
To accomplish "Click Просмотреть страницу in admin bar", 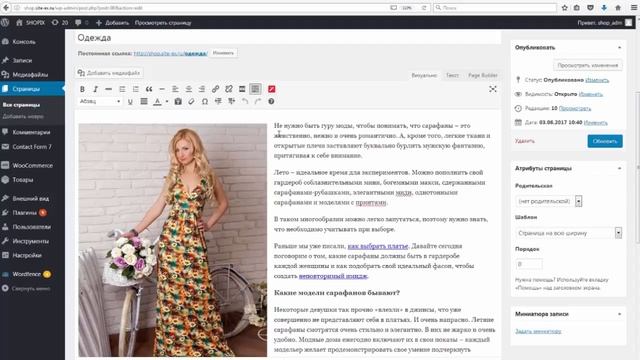I will pyautogui.click(x=163, y=23).
